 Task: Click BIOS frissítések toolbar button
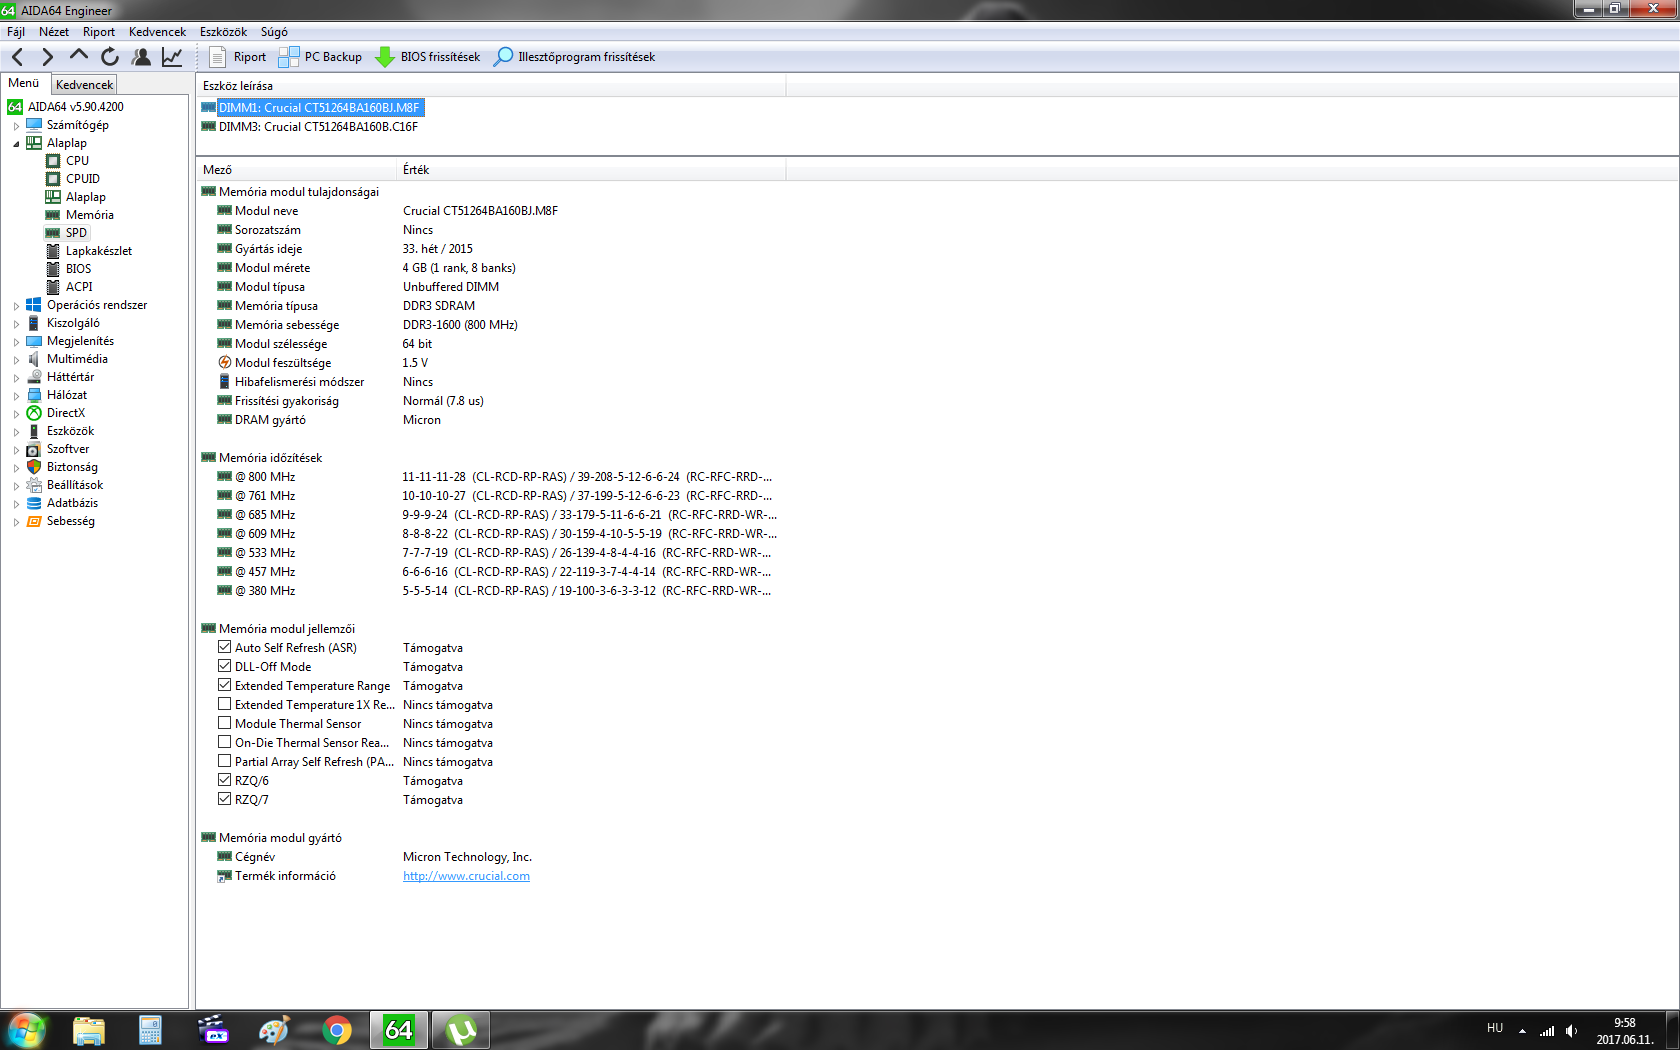click(x=427, y=57)
